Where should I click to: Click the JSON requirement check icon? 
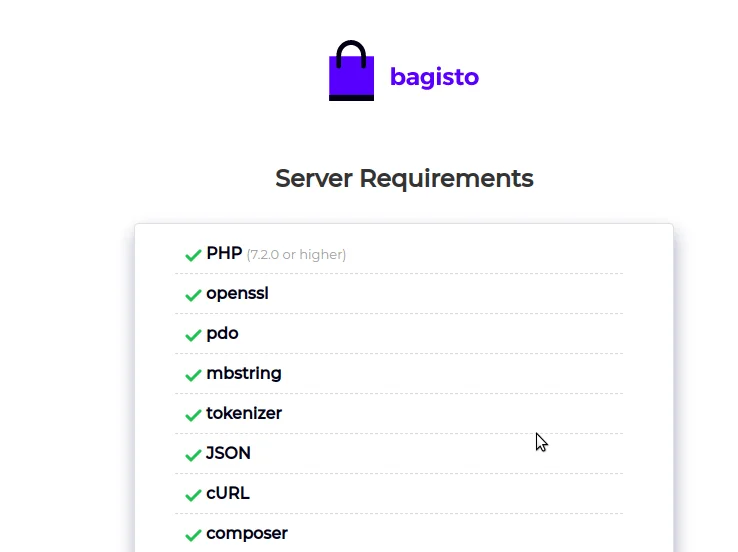[193, 455]
